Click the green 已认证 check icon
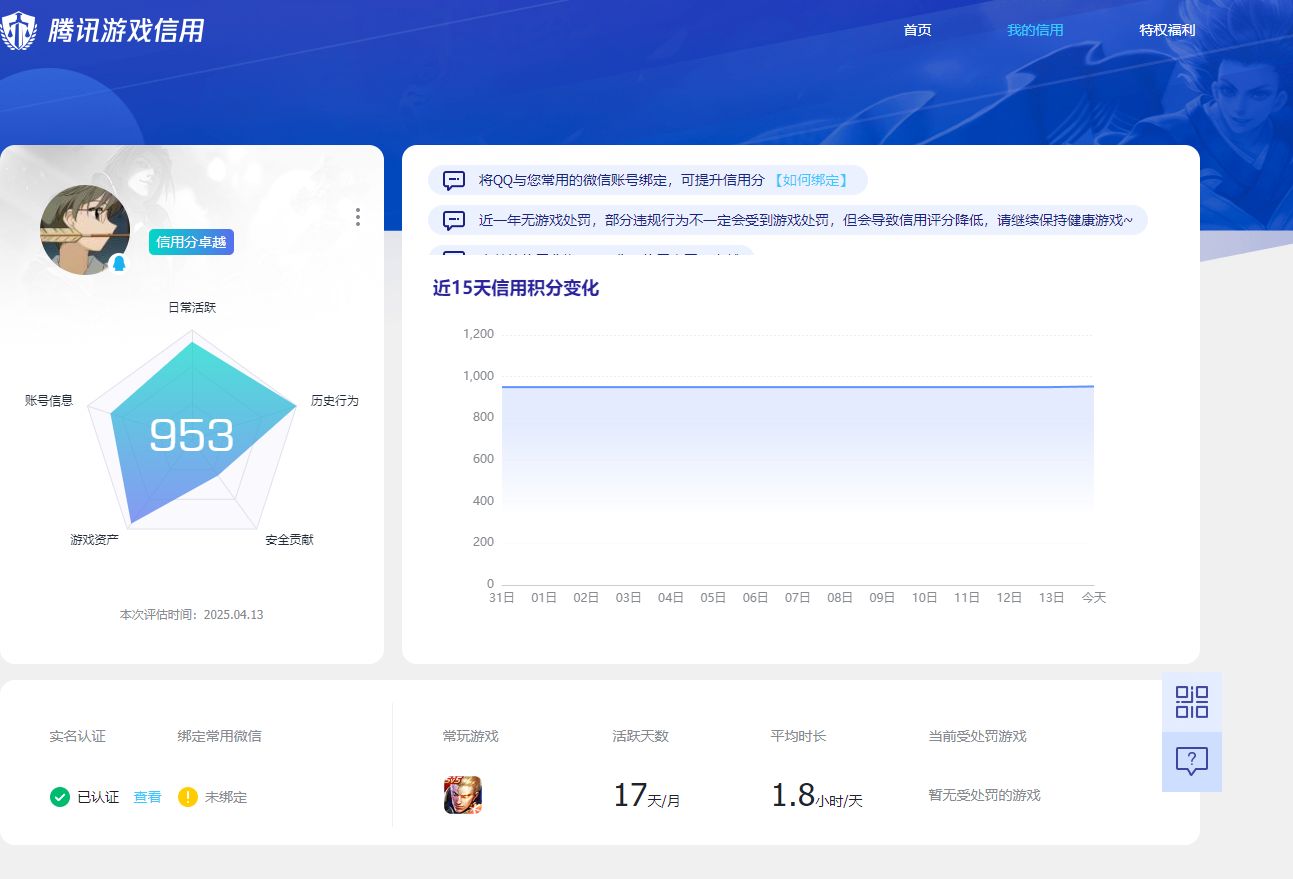Image resolution: width=1293 pixels, height=879 pixels. [x=60, y=797]
